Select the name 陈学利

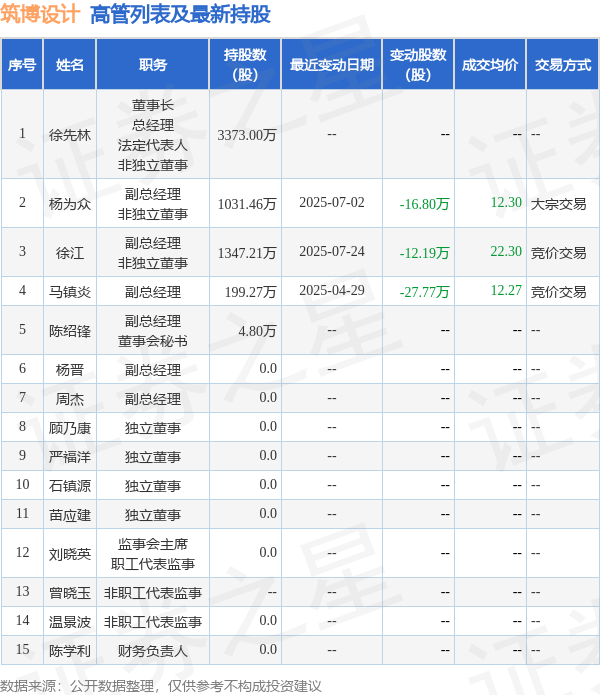click(x=70, y=651)
